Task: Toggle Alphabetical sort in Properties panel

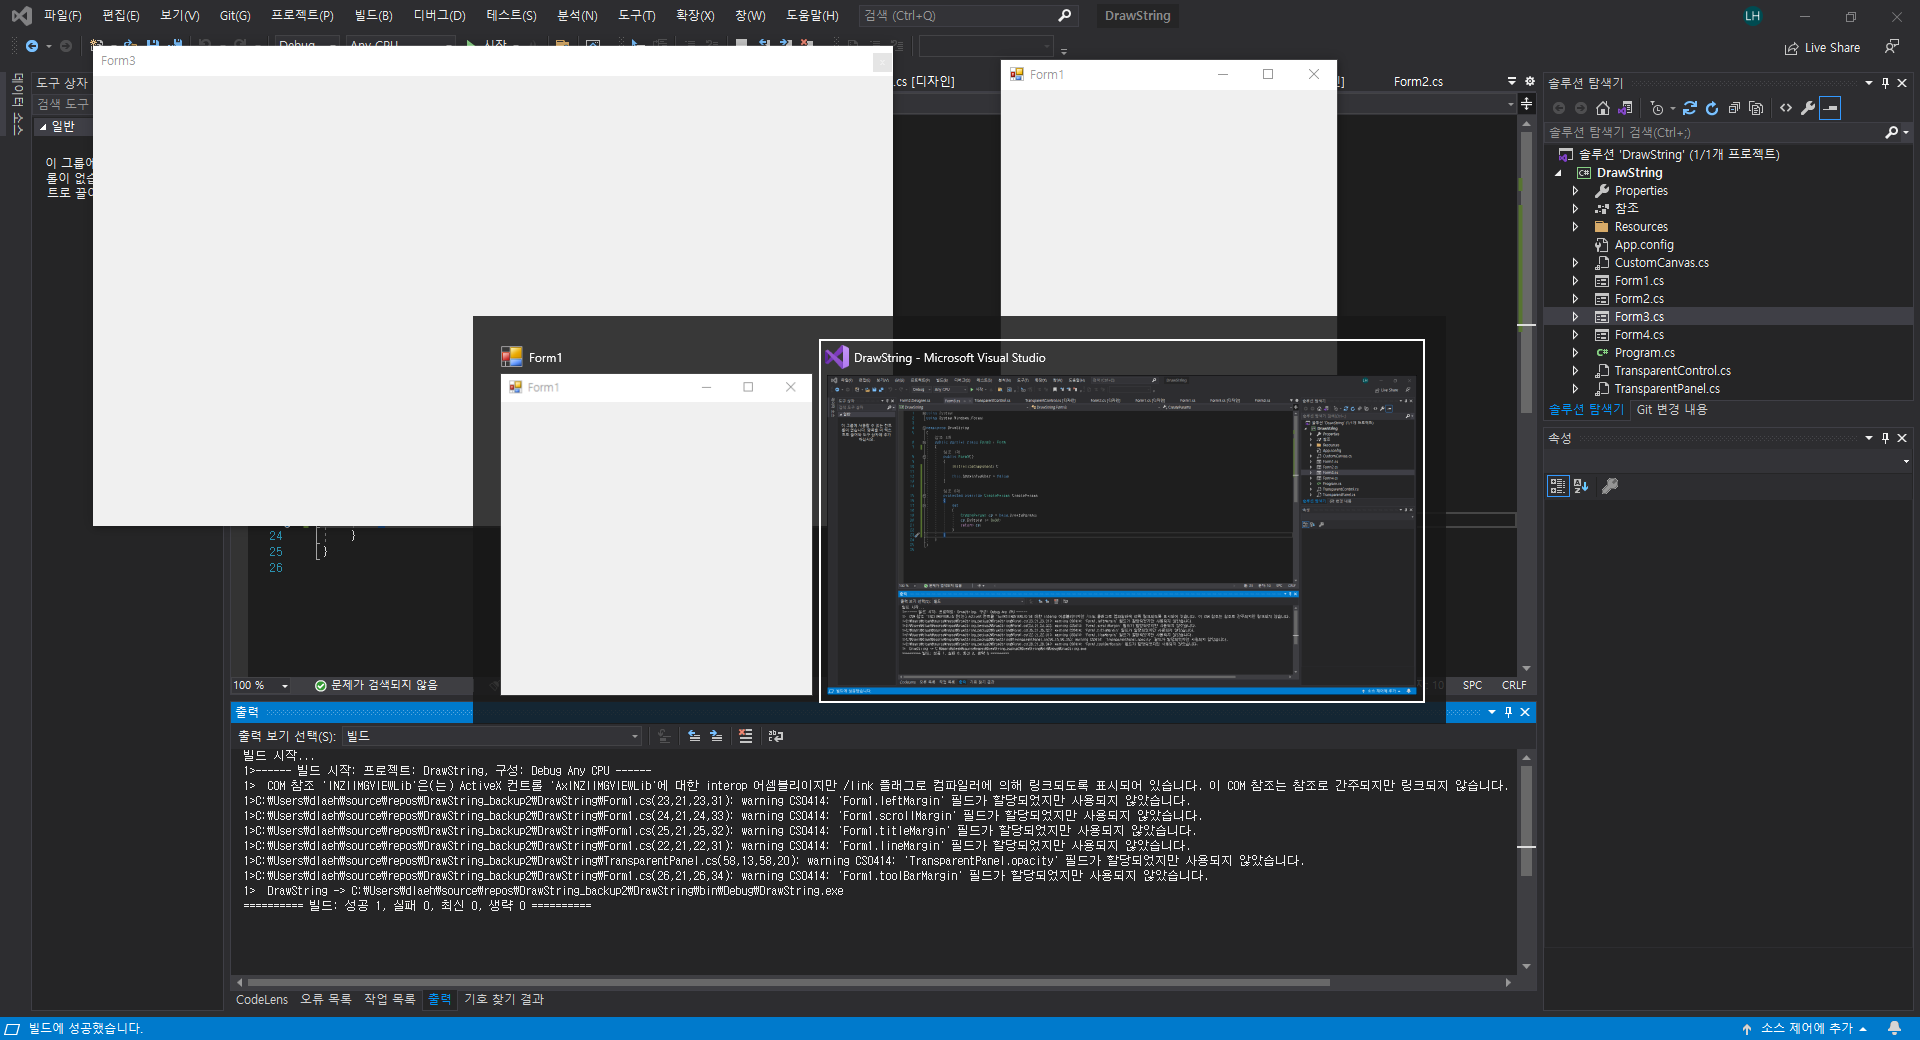Action: click(1581, 486)
